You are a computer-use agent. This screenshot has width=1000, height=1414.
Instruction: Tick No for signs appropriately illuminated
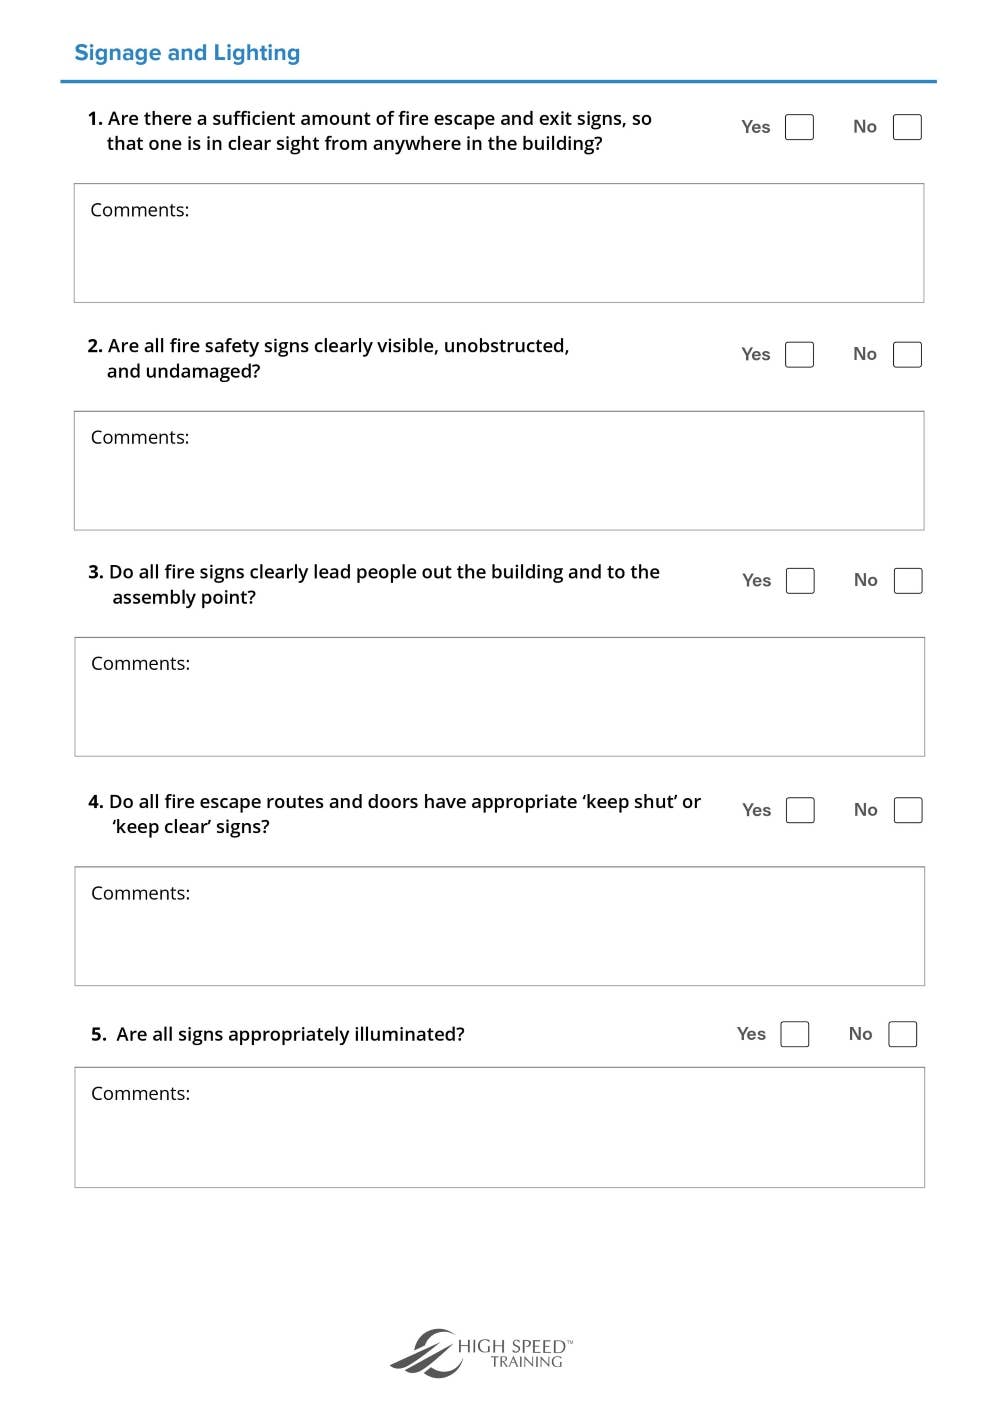coord(903,1034)
